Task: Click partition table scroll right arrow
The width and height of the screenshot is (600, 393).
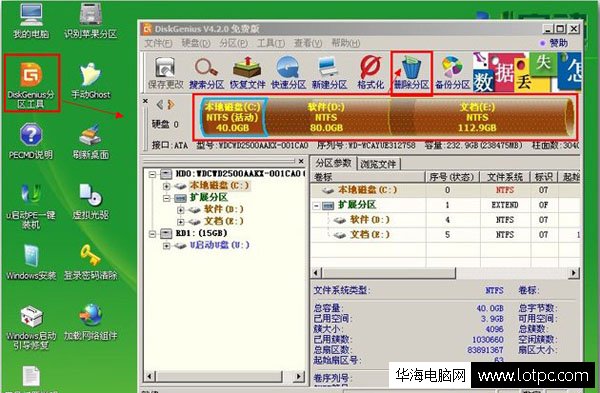Action: tap(574, 273)
